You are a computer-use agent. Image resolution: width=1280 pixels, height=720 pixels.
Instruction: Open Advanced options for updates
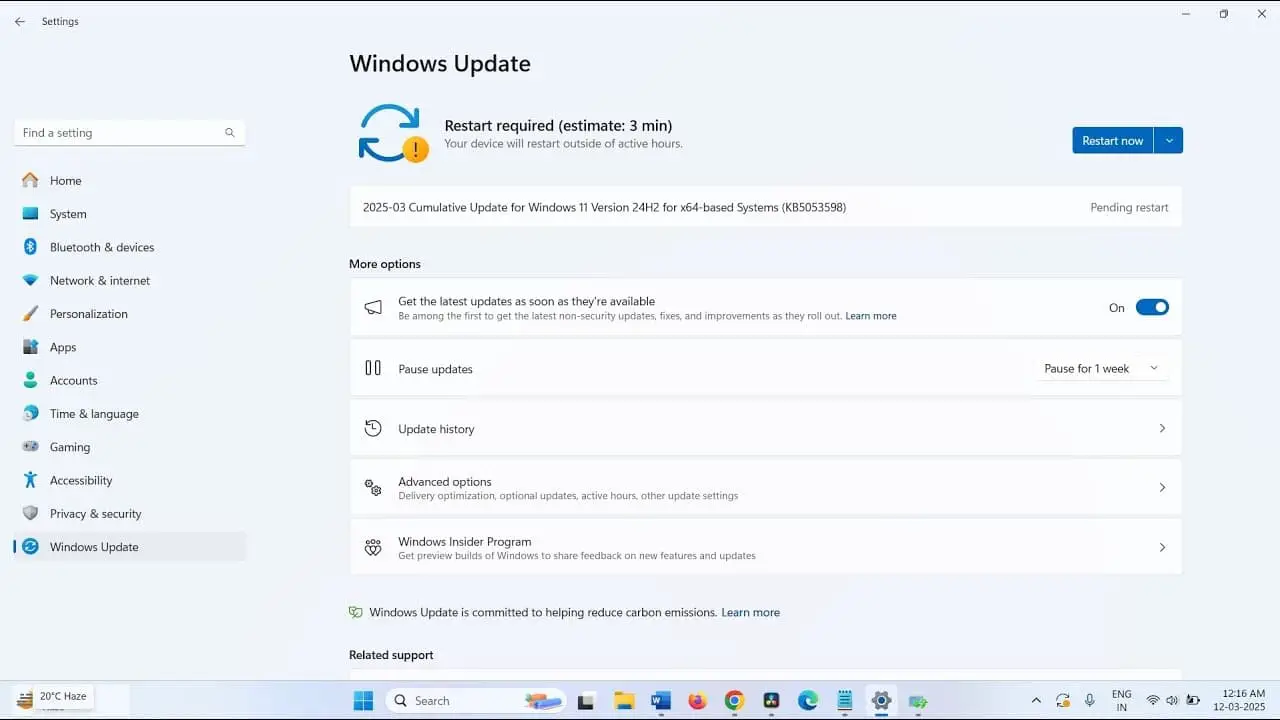pyautogui.click(x=766, y=488)
